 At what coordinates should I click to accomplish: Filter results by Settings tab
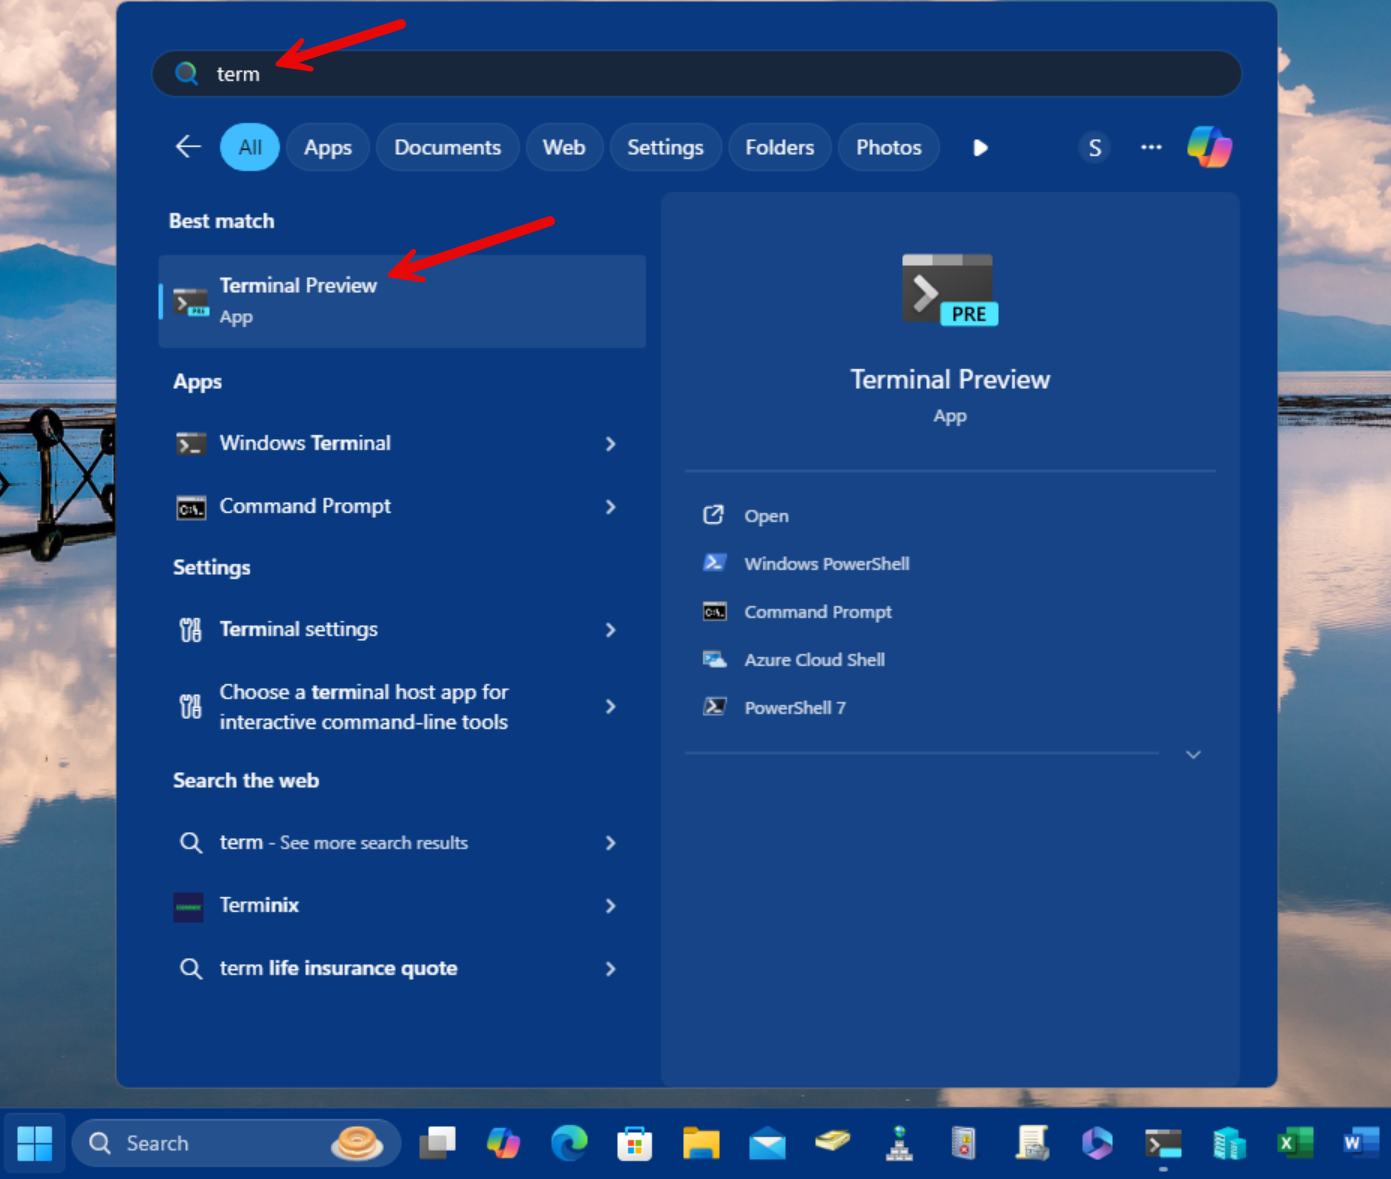pyautogui.click(x=665, y=148)
